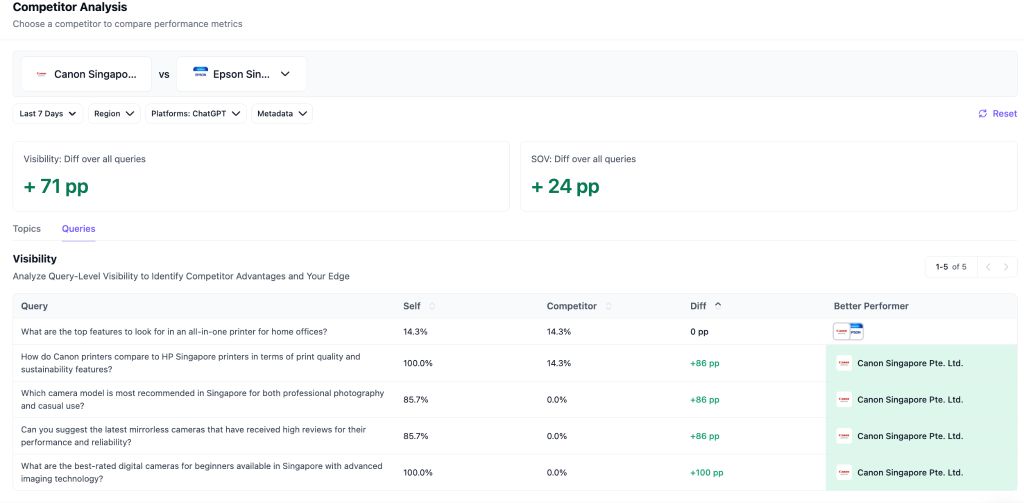Sort by the Competitor column arrows

tap(608, 306)
